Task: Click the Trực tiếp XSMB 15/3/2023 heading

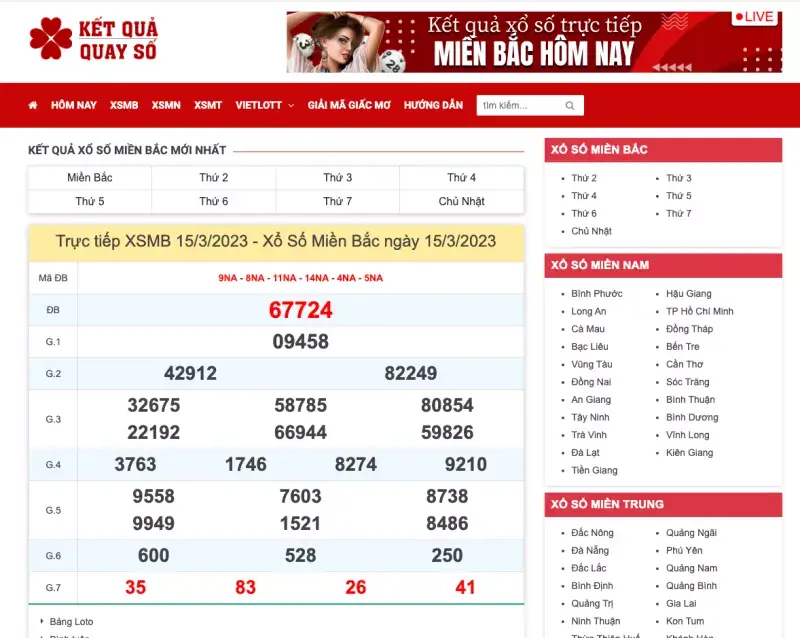Action: pyautogui.click(x=276, y=241)
